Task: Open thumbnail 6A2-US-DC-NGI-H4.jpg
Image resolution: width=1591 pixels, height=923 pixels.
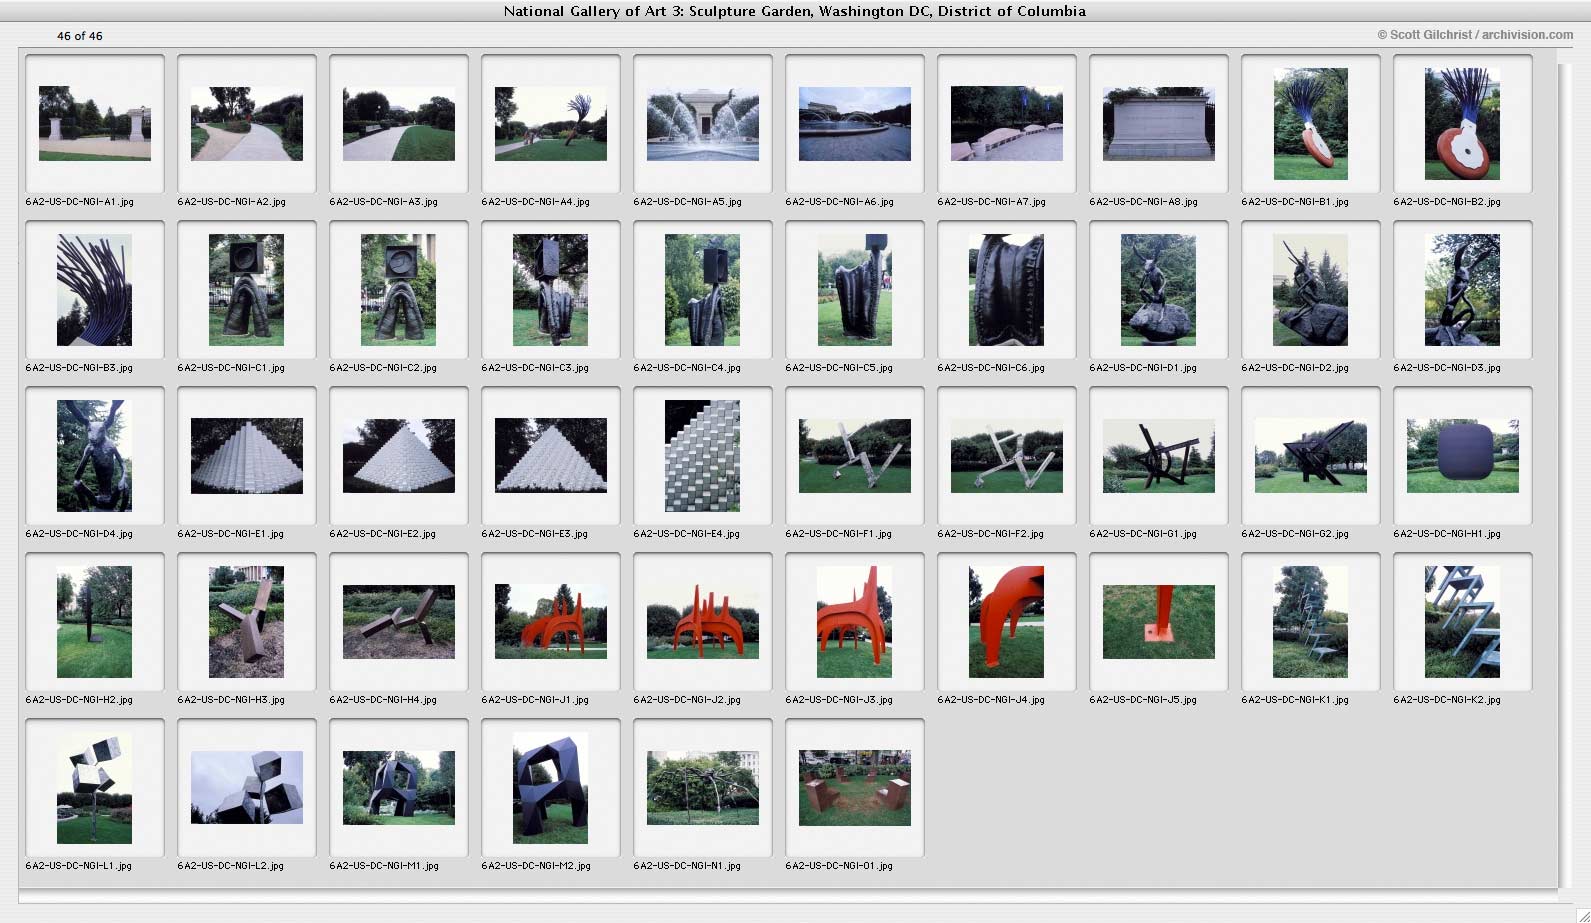Action: coord(399,622)
